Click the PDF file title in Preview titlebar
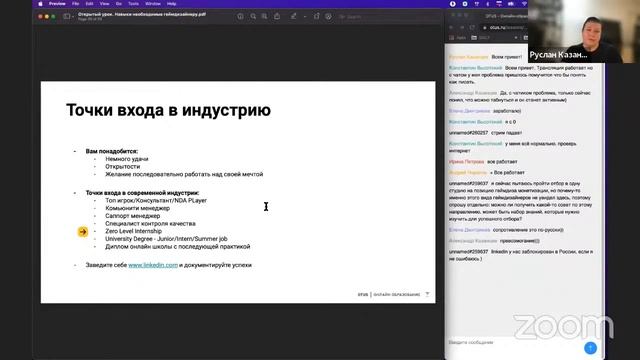The width and height of the screenshot is (640, 360). pos(142,14)
